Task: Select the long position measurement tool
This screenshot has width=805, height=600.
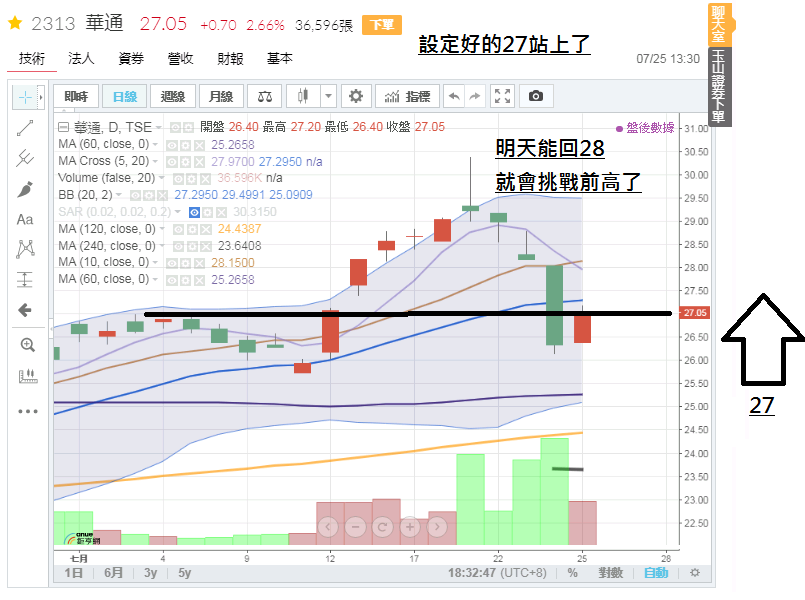Action: 25,280
